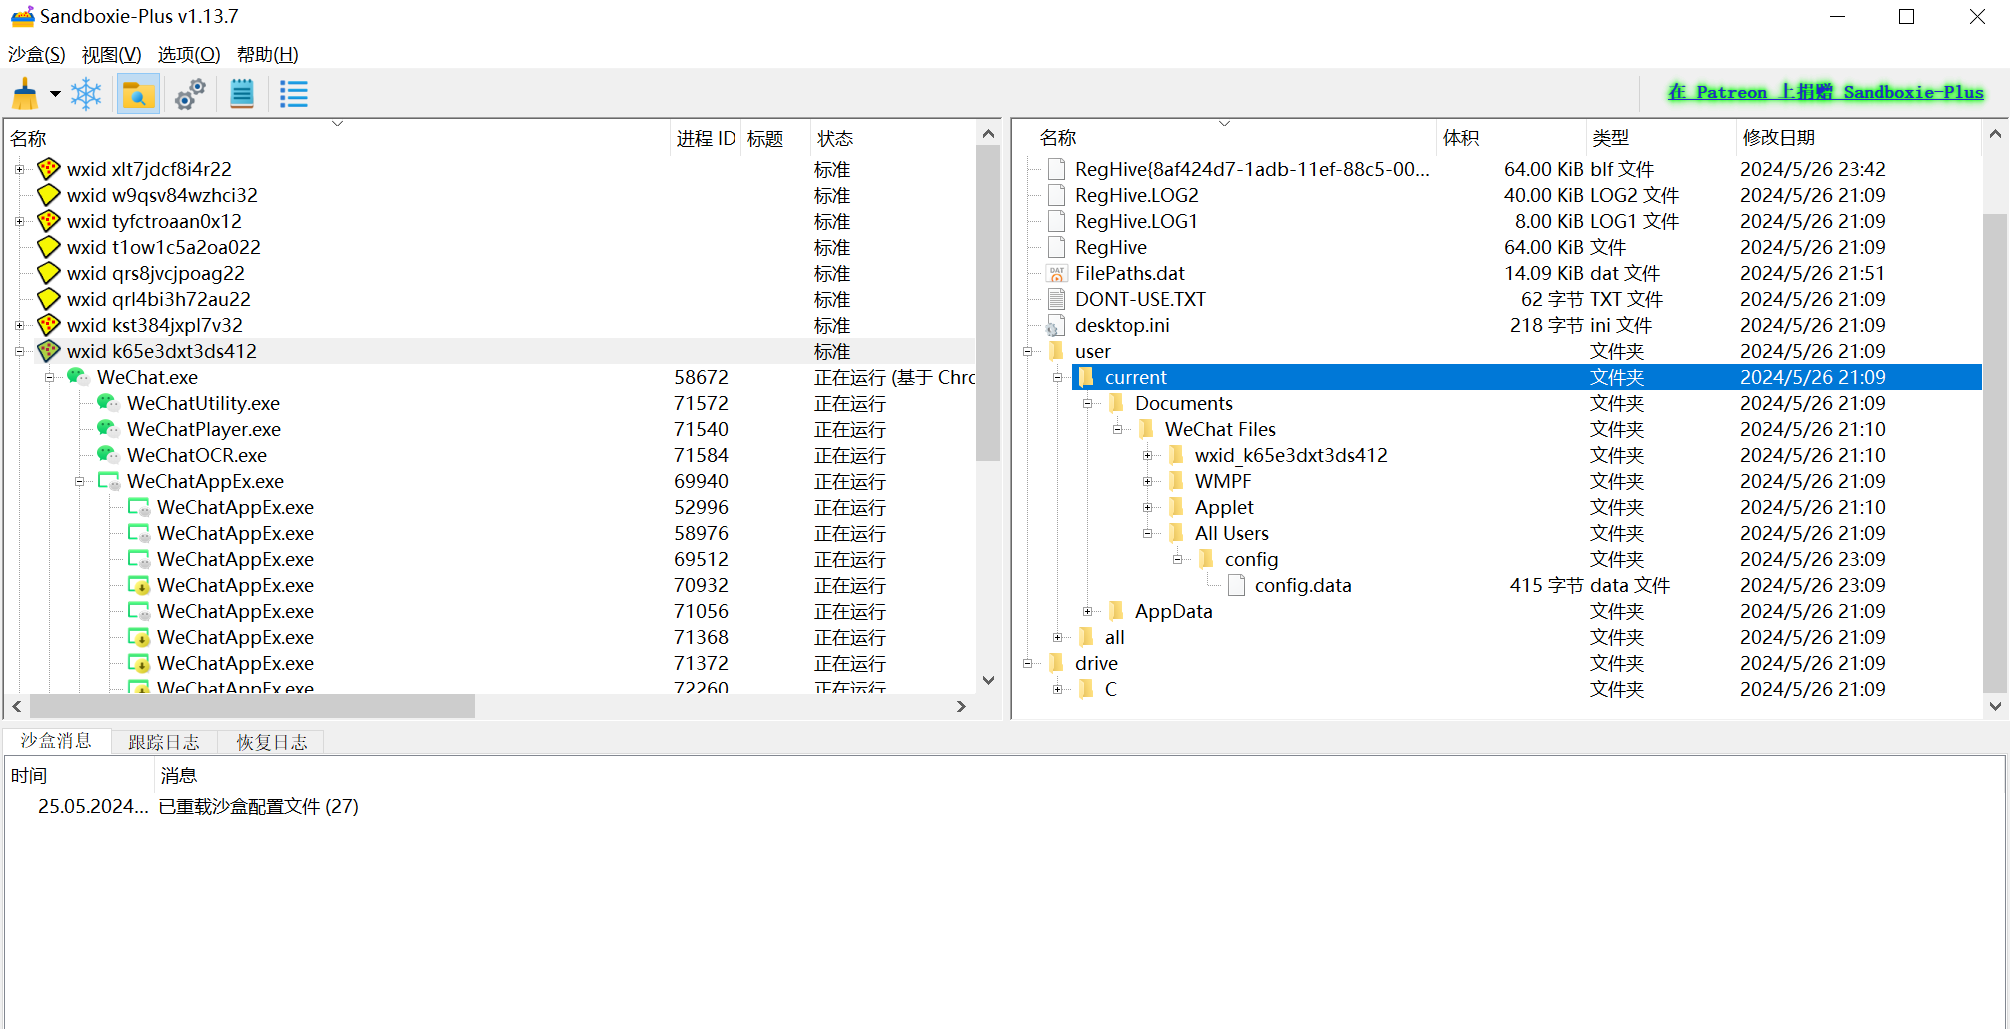This screenshot has height=1029, width=2010.
Task: Toggle the file browser panel button
Action: [138, 95]
